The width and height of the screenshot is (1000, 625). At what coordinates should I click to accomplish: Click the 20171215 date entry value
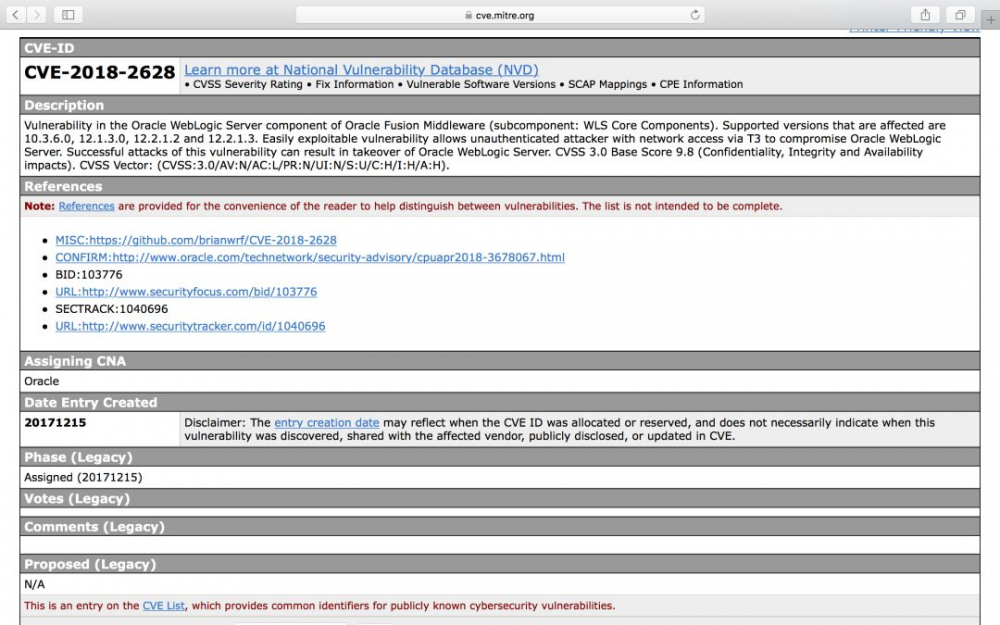coord(55,422)
